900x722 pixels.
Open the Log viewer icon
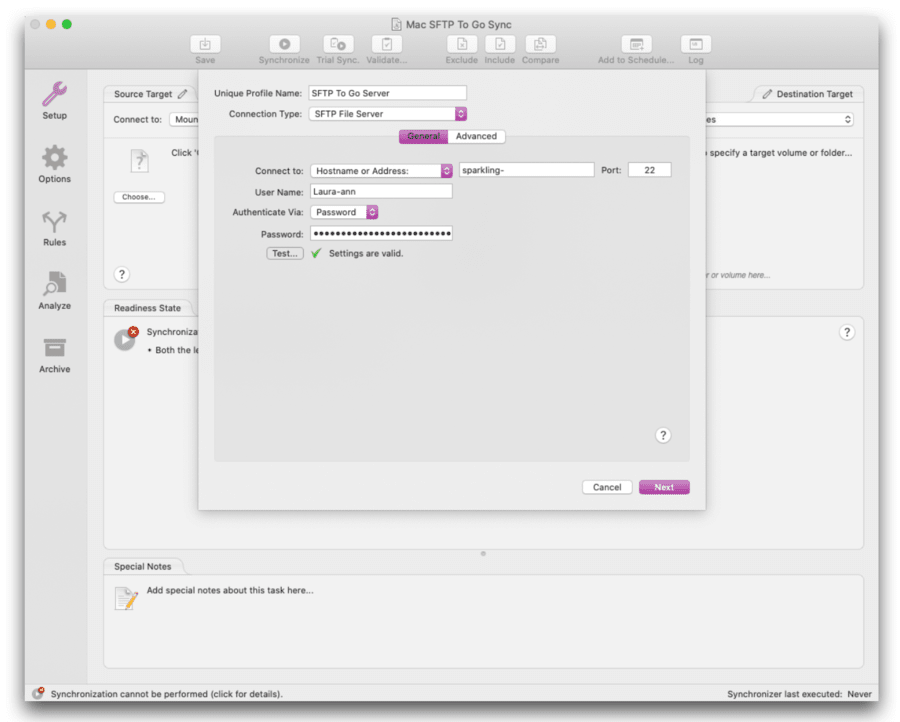click(695, 44)
